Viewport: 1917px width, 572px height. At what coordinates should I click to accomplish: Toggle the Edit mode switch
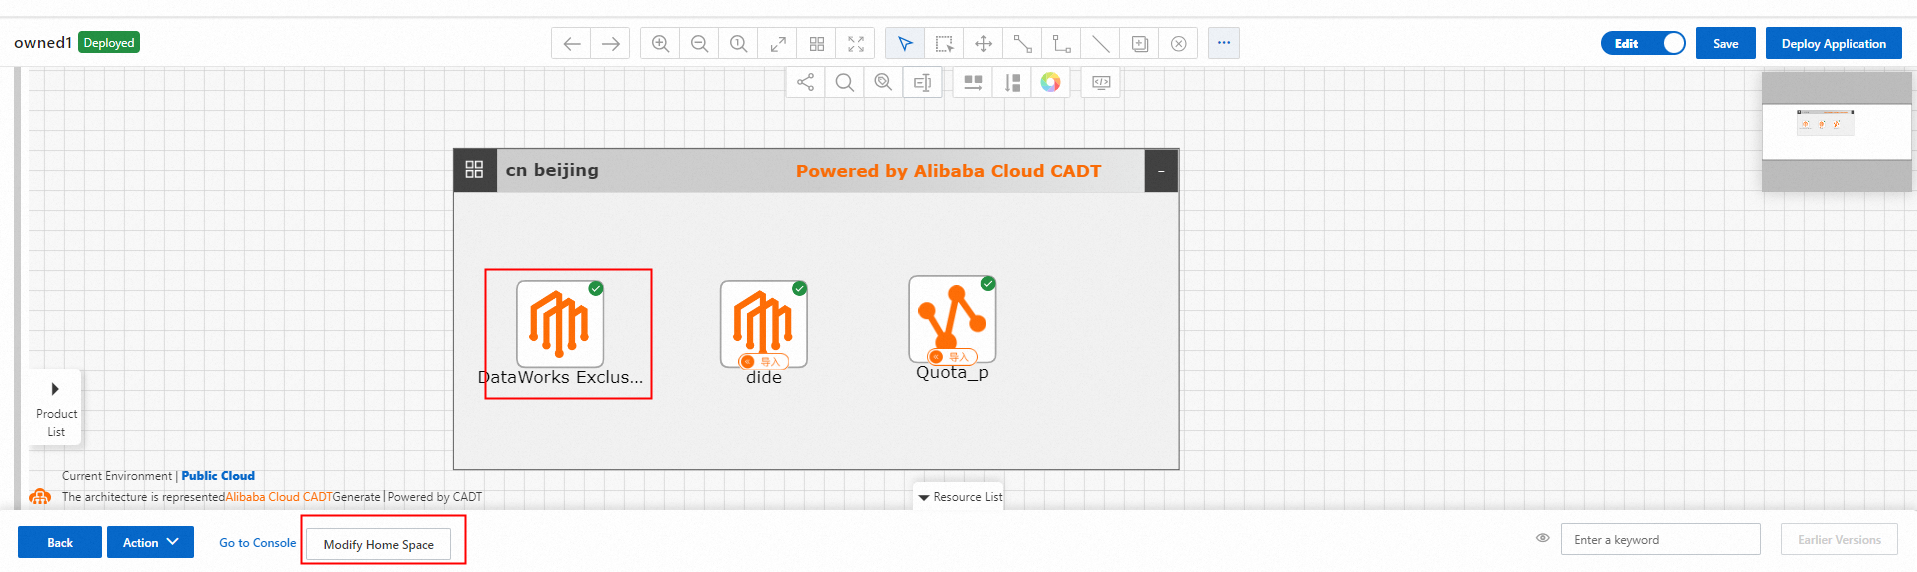pyautogui.click(x=1643, y=43)
